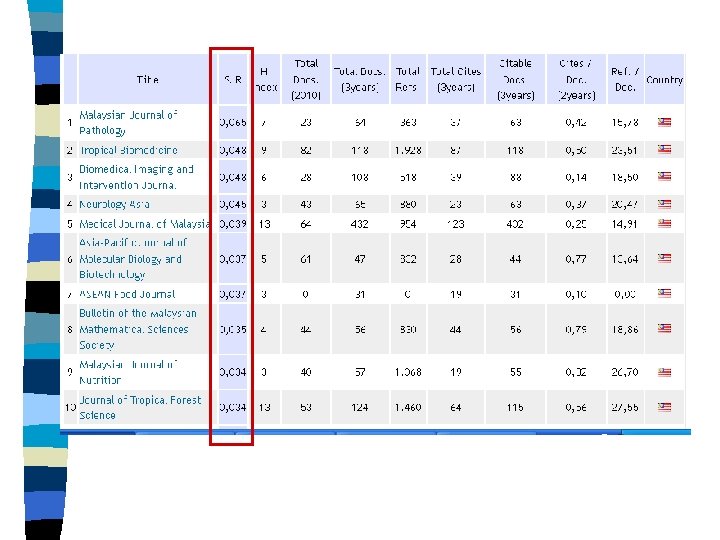Open the Malaysian Journal of Pathology link
720x540 pixels.
[x=128, y=123]
